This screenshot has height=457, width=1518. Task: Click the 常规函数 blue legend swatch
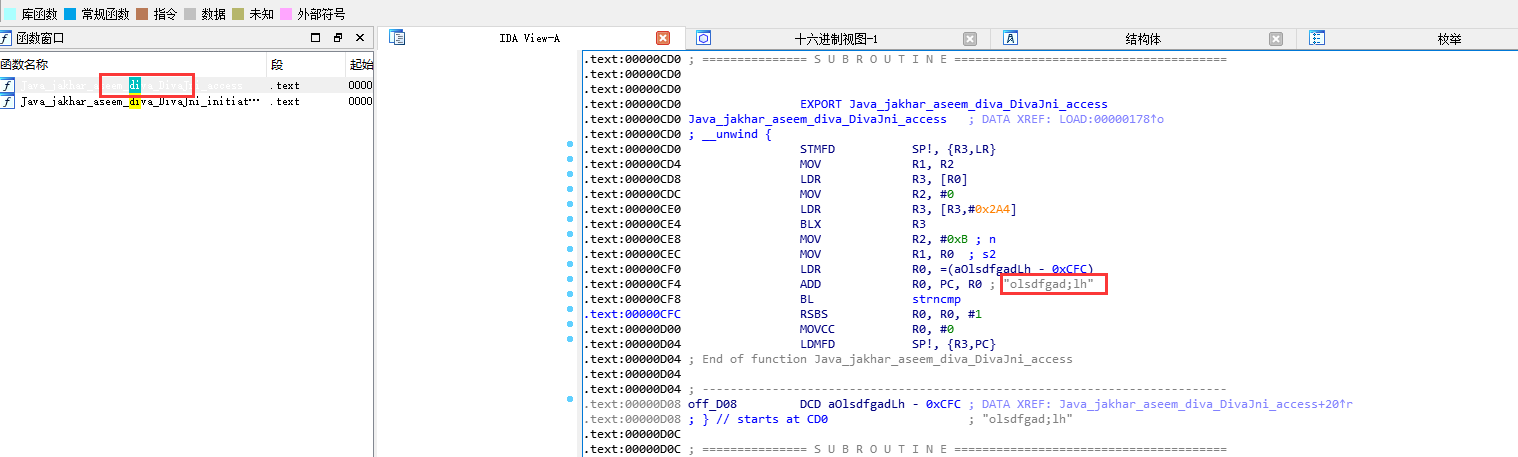(x=71, y=14)
